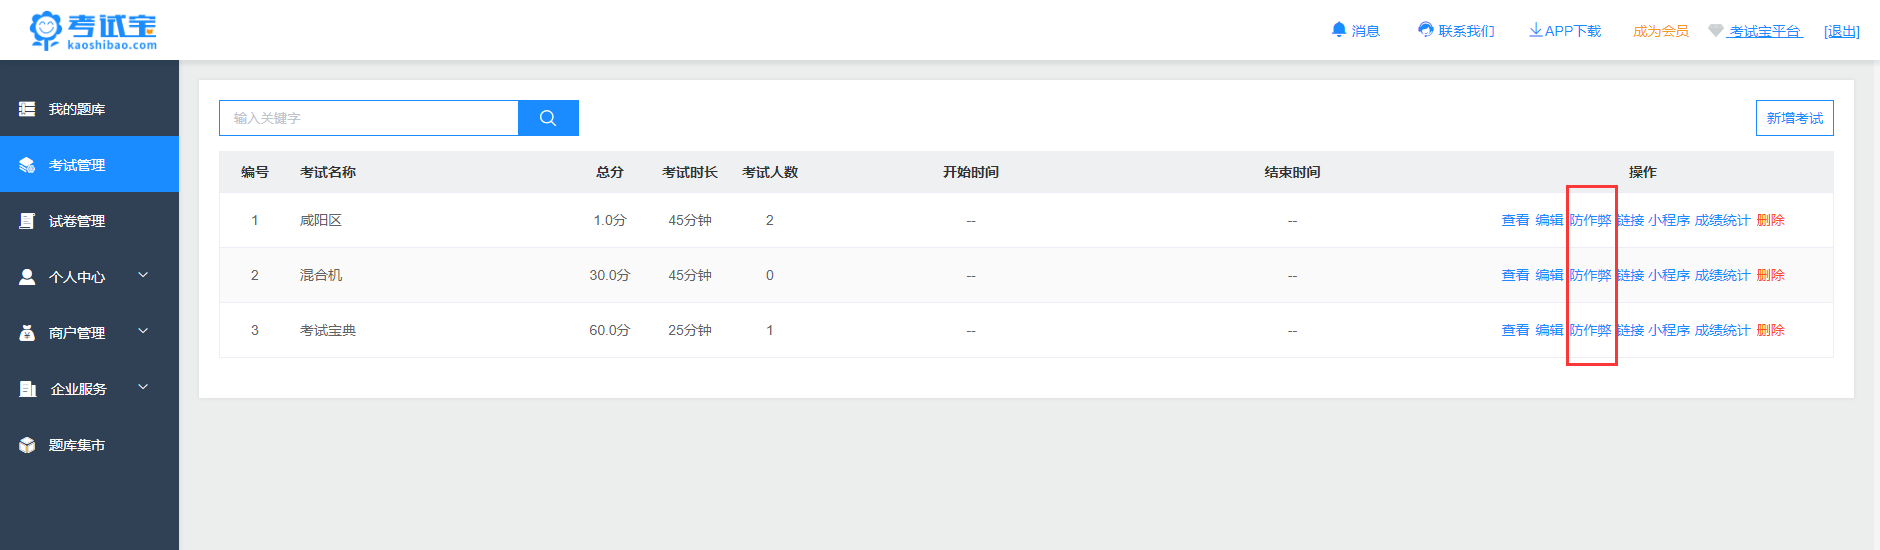Click the 题库集市 cube icon

click(27, 445)
